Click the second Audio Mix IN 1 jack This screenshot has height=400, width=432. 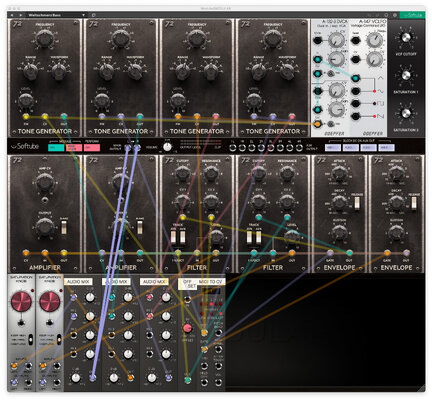[112, 297]
